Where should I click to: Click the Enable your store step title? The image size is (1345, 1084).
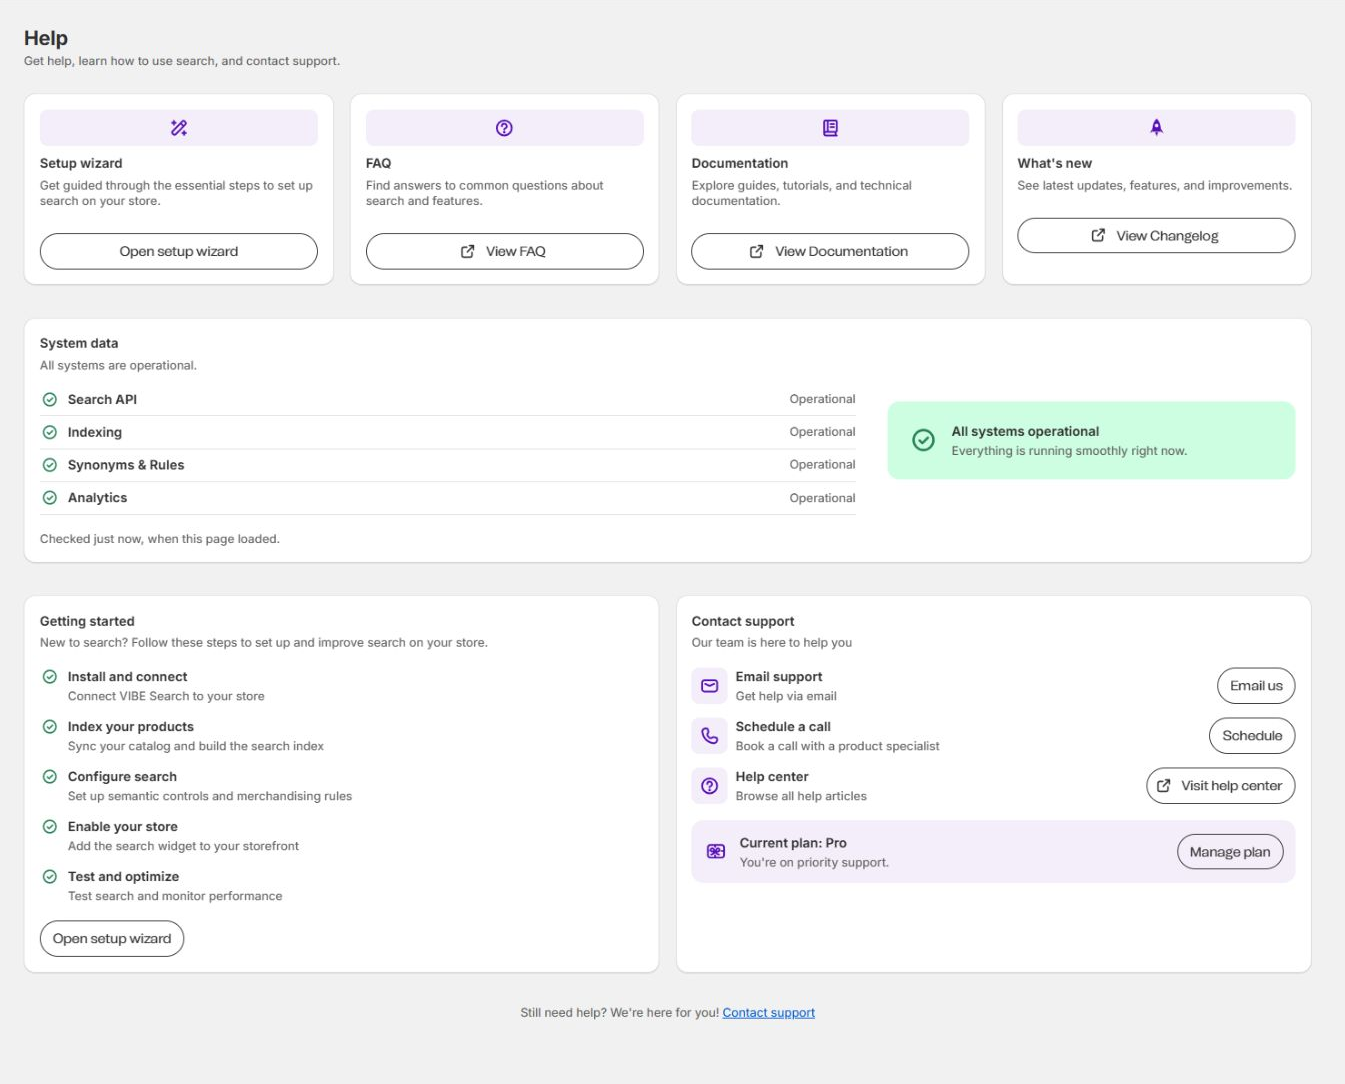point(123,827)
